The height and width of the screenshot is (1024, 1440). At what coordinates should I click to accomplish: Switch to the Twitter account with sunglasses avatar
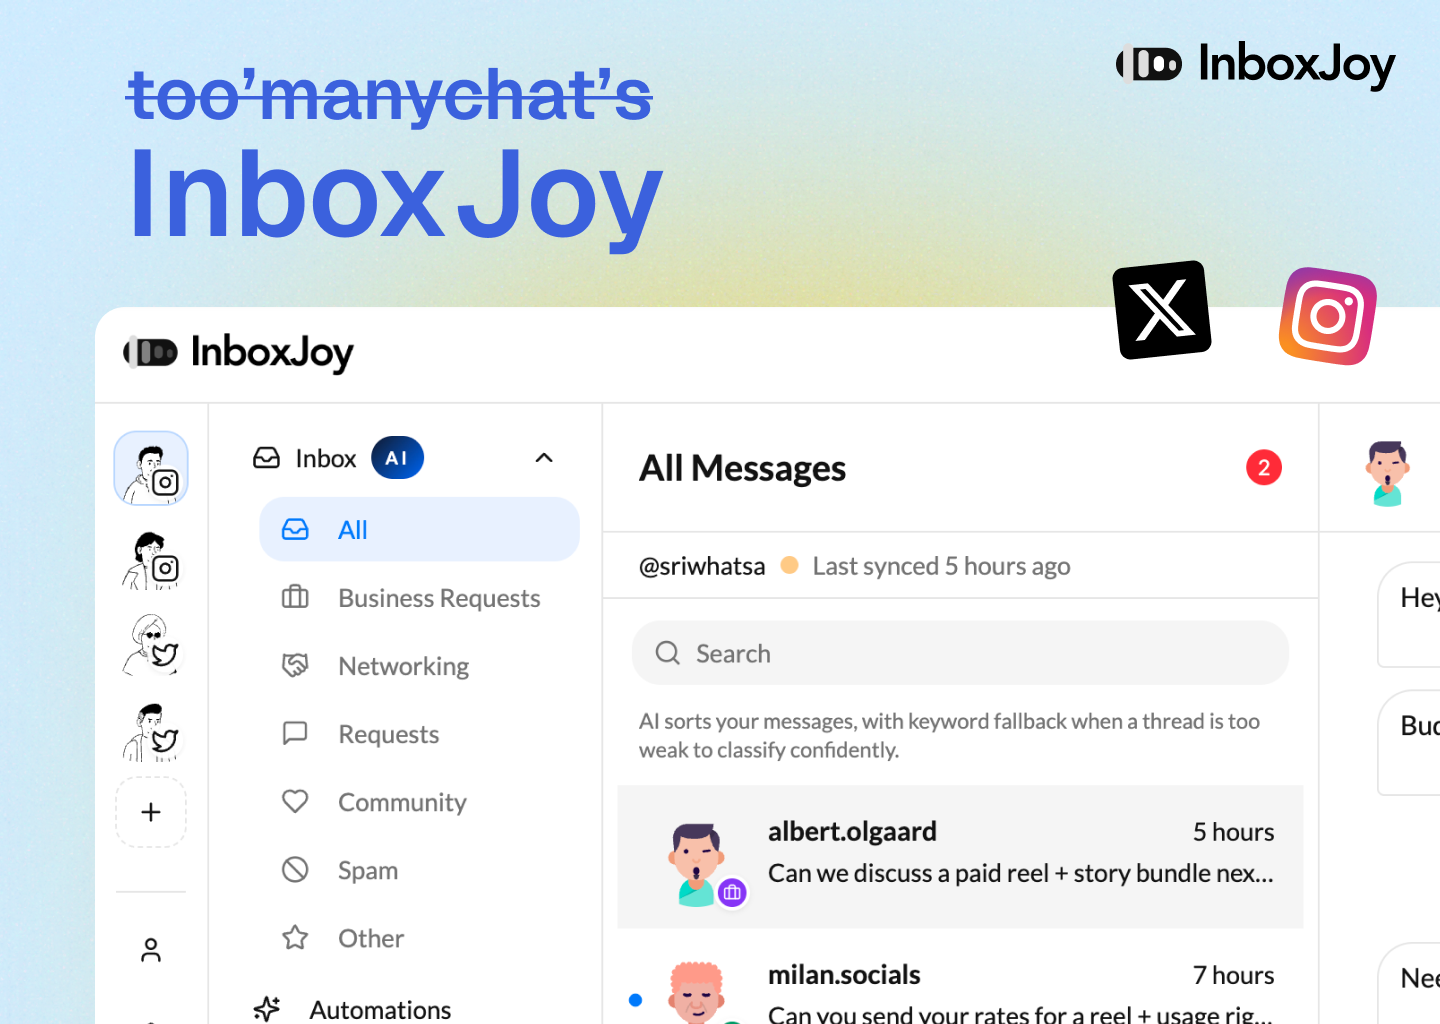tap(151, 645)
